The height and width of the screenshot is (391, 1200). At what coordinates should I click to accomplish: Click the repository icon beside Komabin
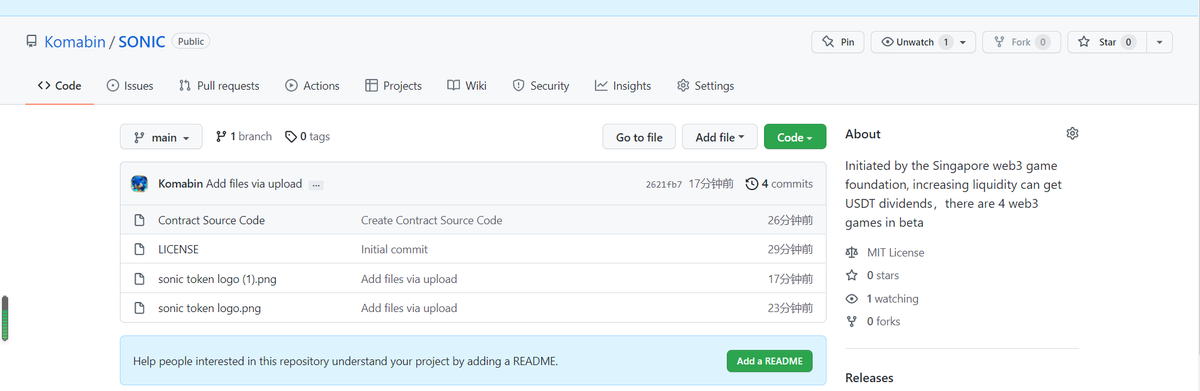coord(32,42)
